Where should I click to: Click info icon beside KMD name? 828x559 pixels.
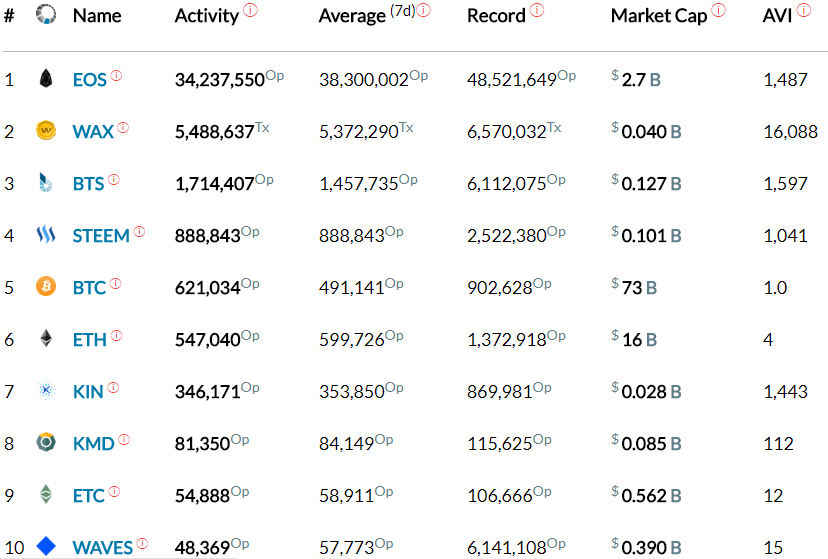coord(124,439)
